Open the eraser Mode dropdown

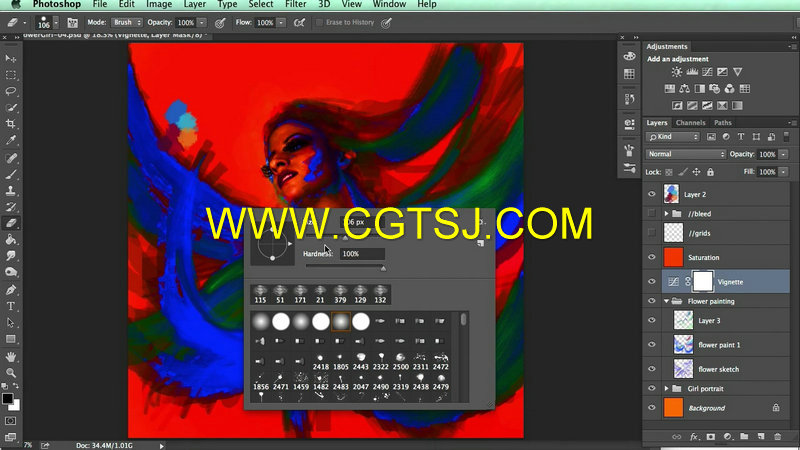(127, 22)
